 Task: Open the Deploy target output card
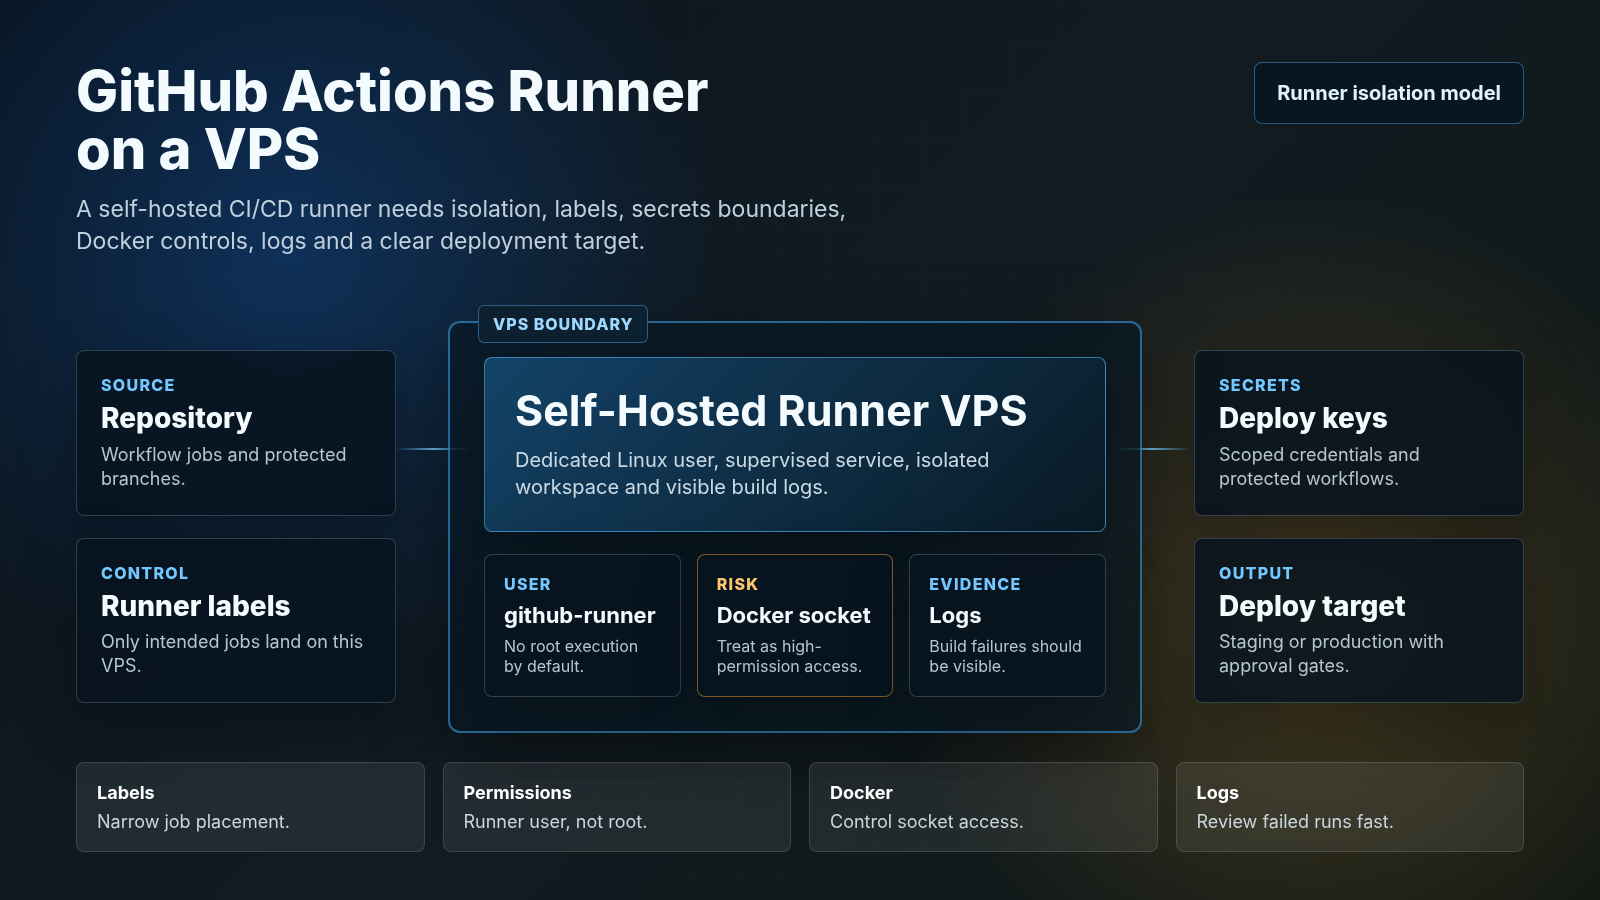(x=1359, y=620)
